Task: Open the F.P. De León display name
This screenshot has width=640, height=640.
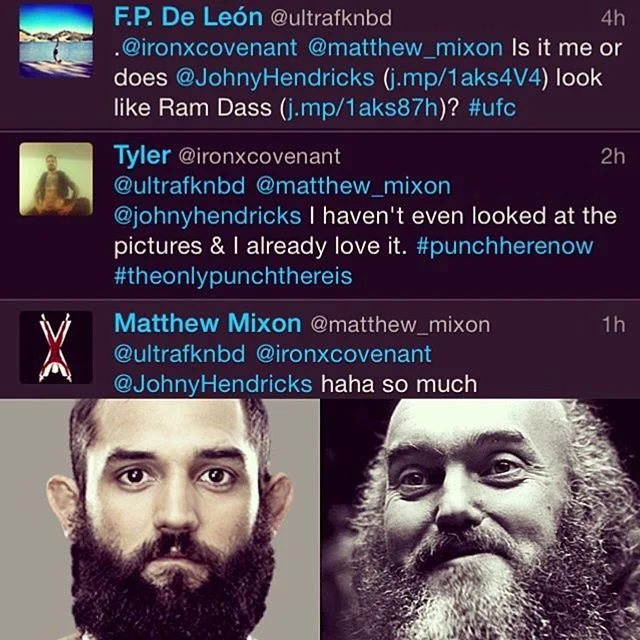Action: pyautogui.click(x=188, y=17)
